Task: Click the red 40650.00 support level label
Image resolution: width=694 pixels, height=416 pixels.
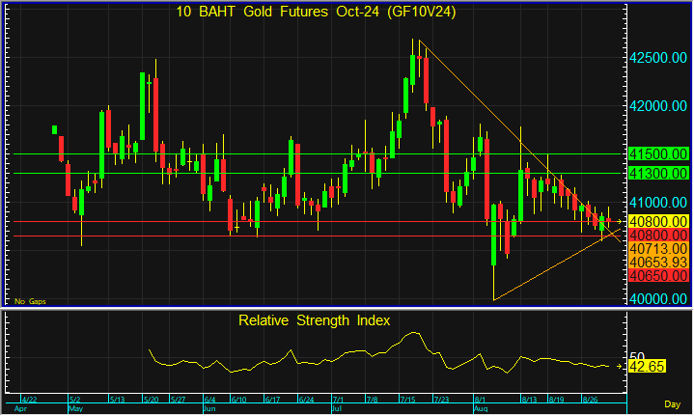Action: tap(659, 275)
